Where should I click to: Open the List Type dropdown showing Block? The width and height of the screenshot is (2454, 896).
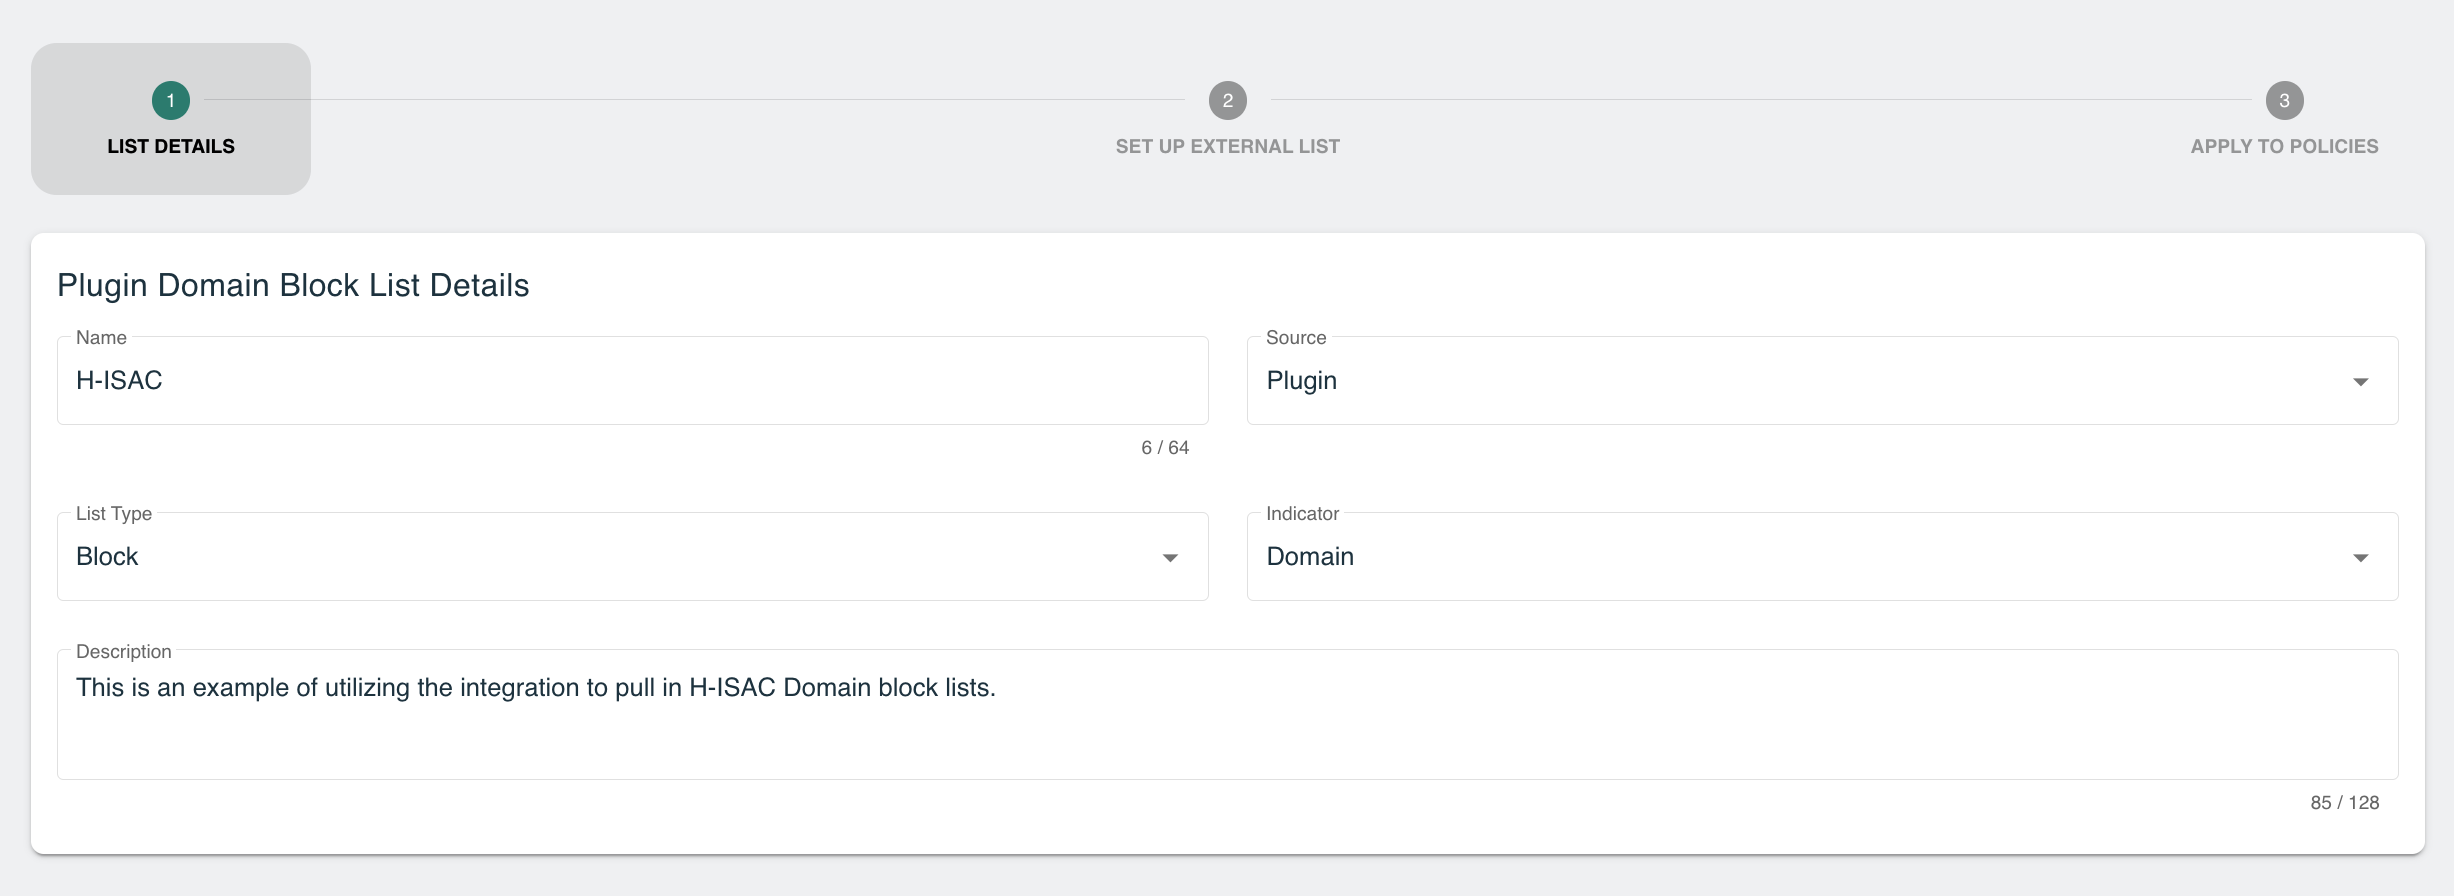click(633, 557)
